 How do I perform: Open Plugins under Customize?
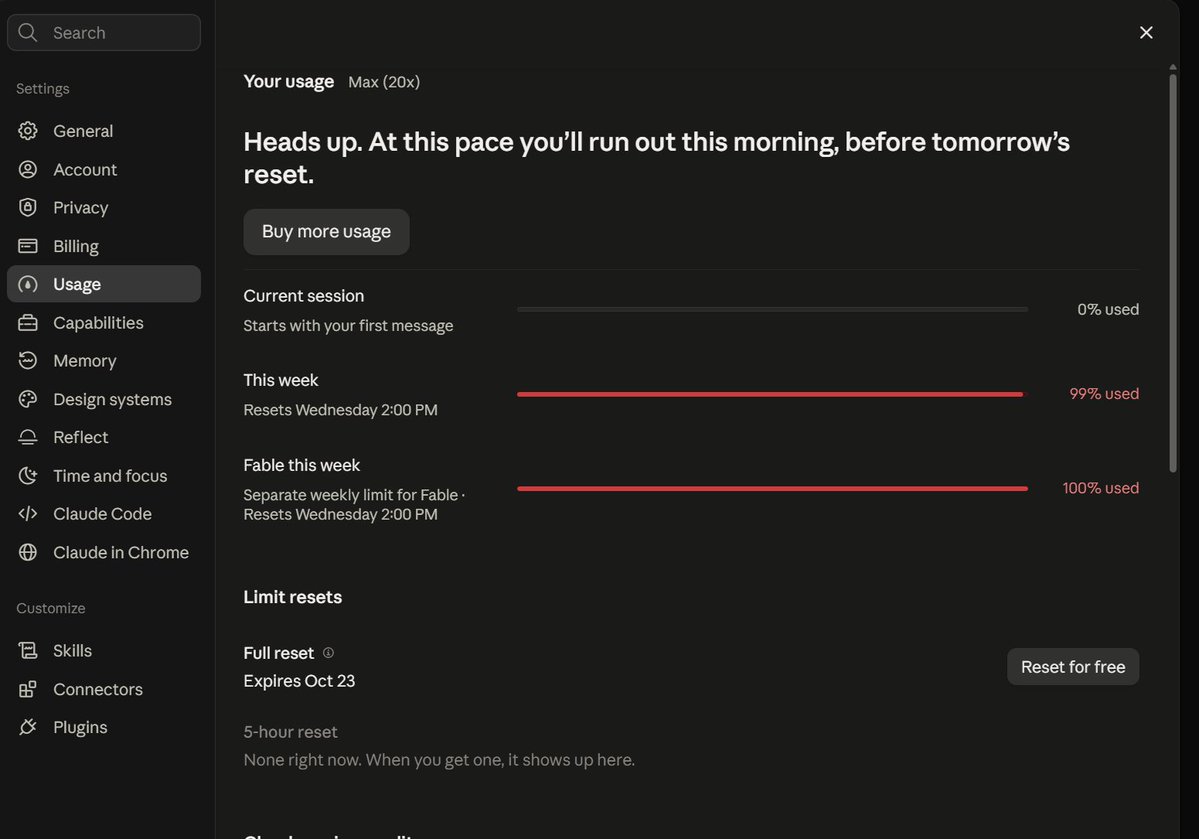[x=104, y=727]
